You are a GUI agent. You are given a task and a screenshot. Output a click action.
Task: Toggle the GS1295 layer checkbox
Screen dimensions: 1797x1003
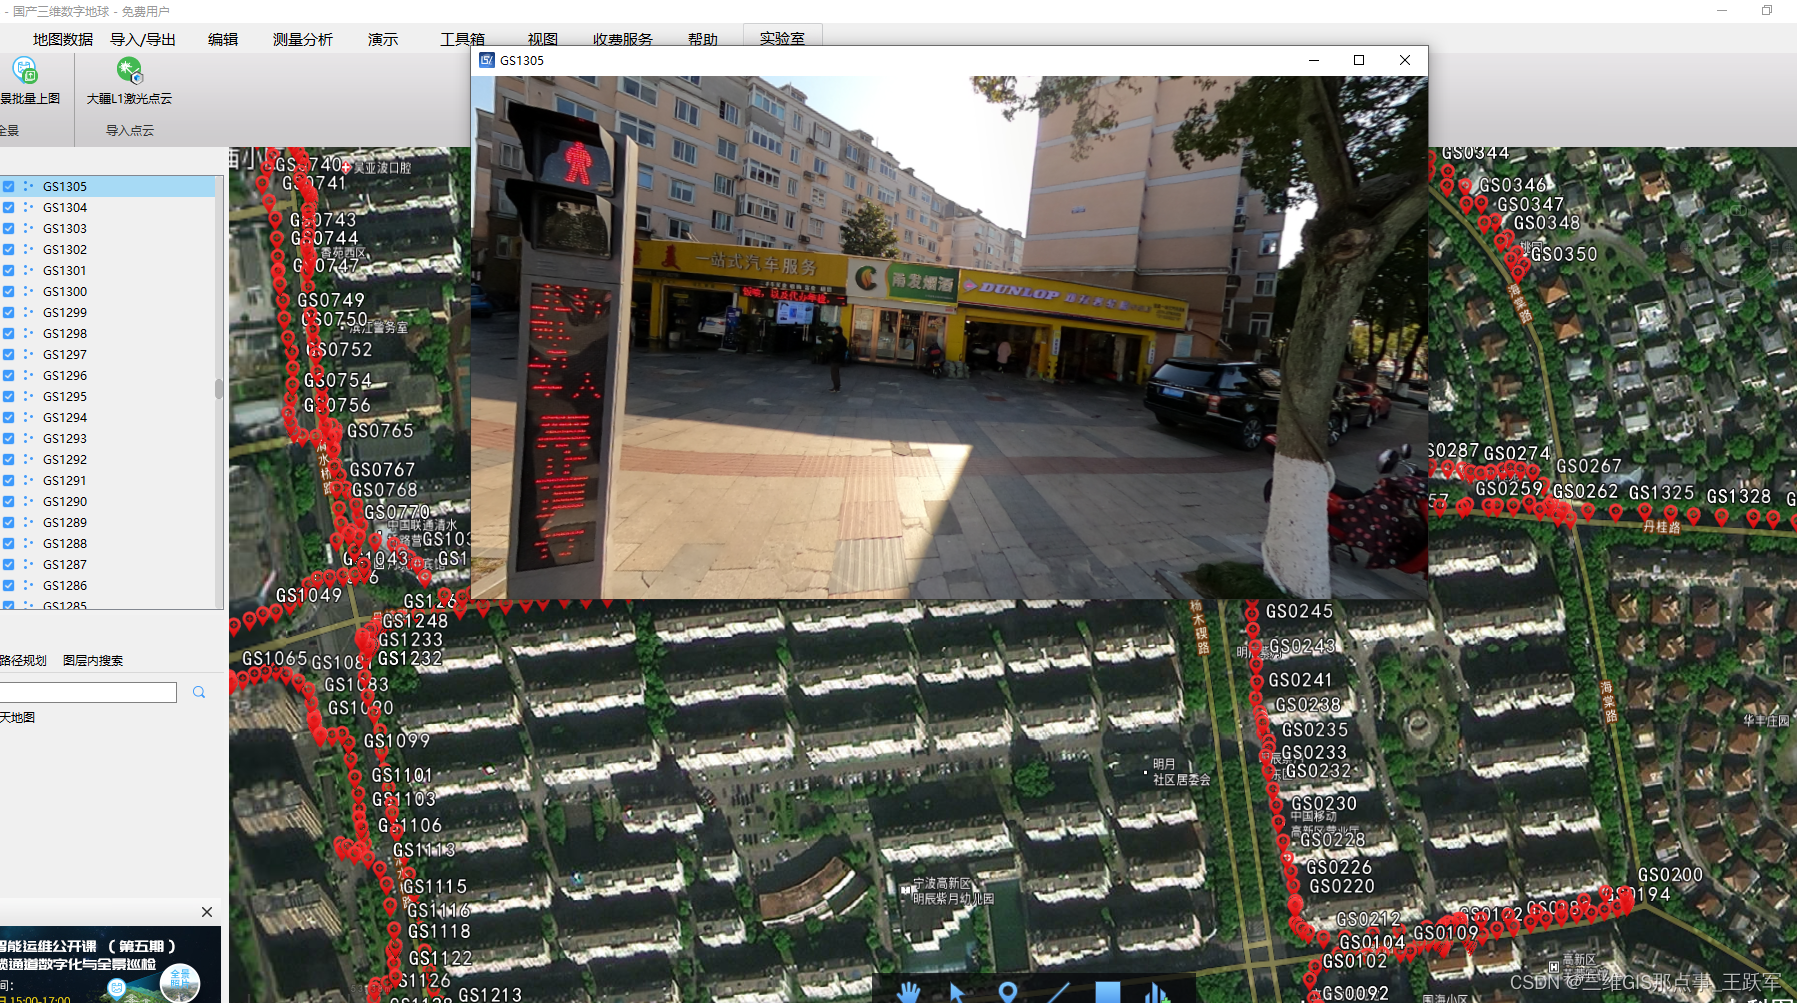click(8, 397)
